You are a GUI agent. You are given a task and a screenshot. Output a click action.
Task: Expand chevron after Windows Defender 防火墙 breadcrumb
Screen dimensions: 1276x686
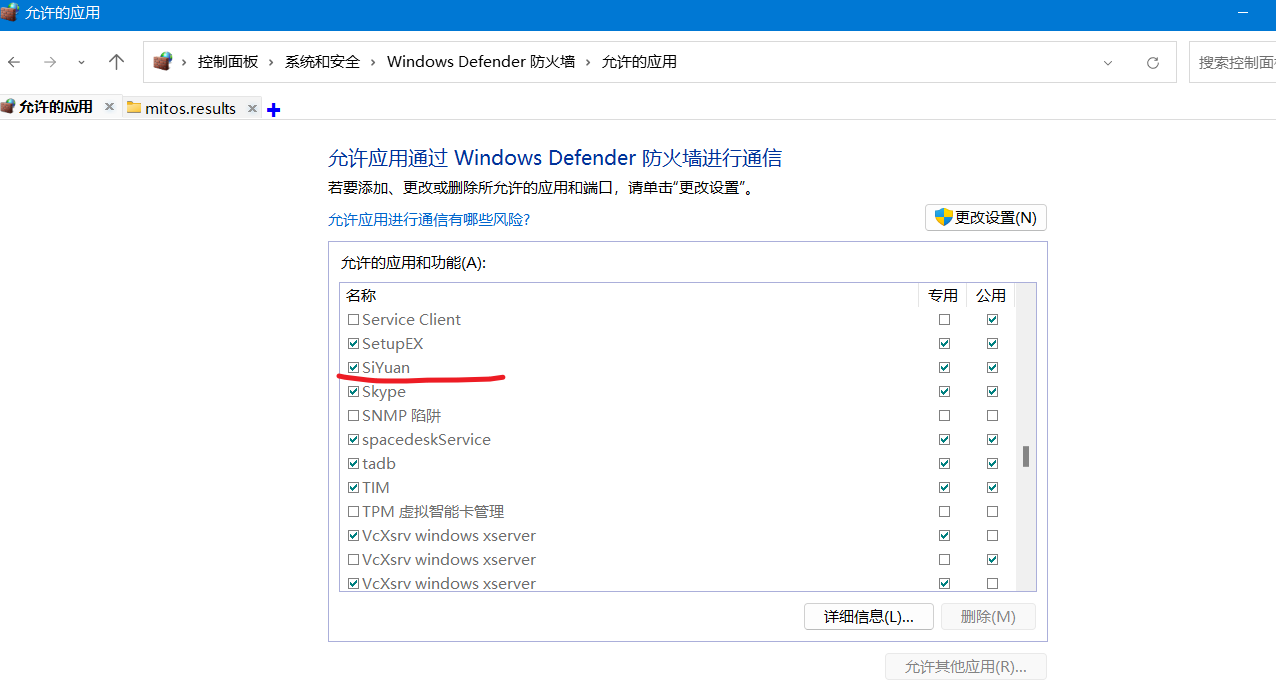point(588,62)
